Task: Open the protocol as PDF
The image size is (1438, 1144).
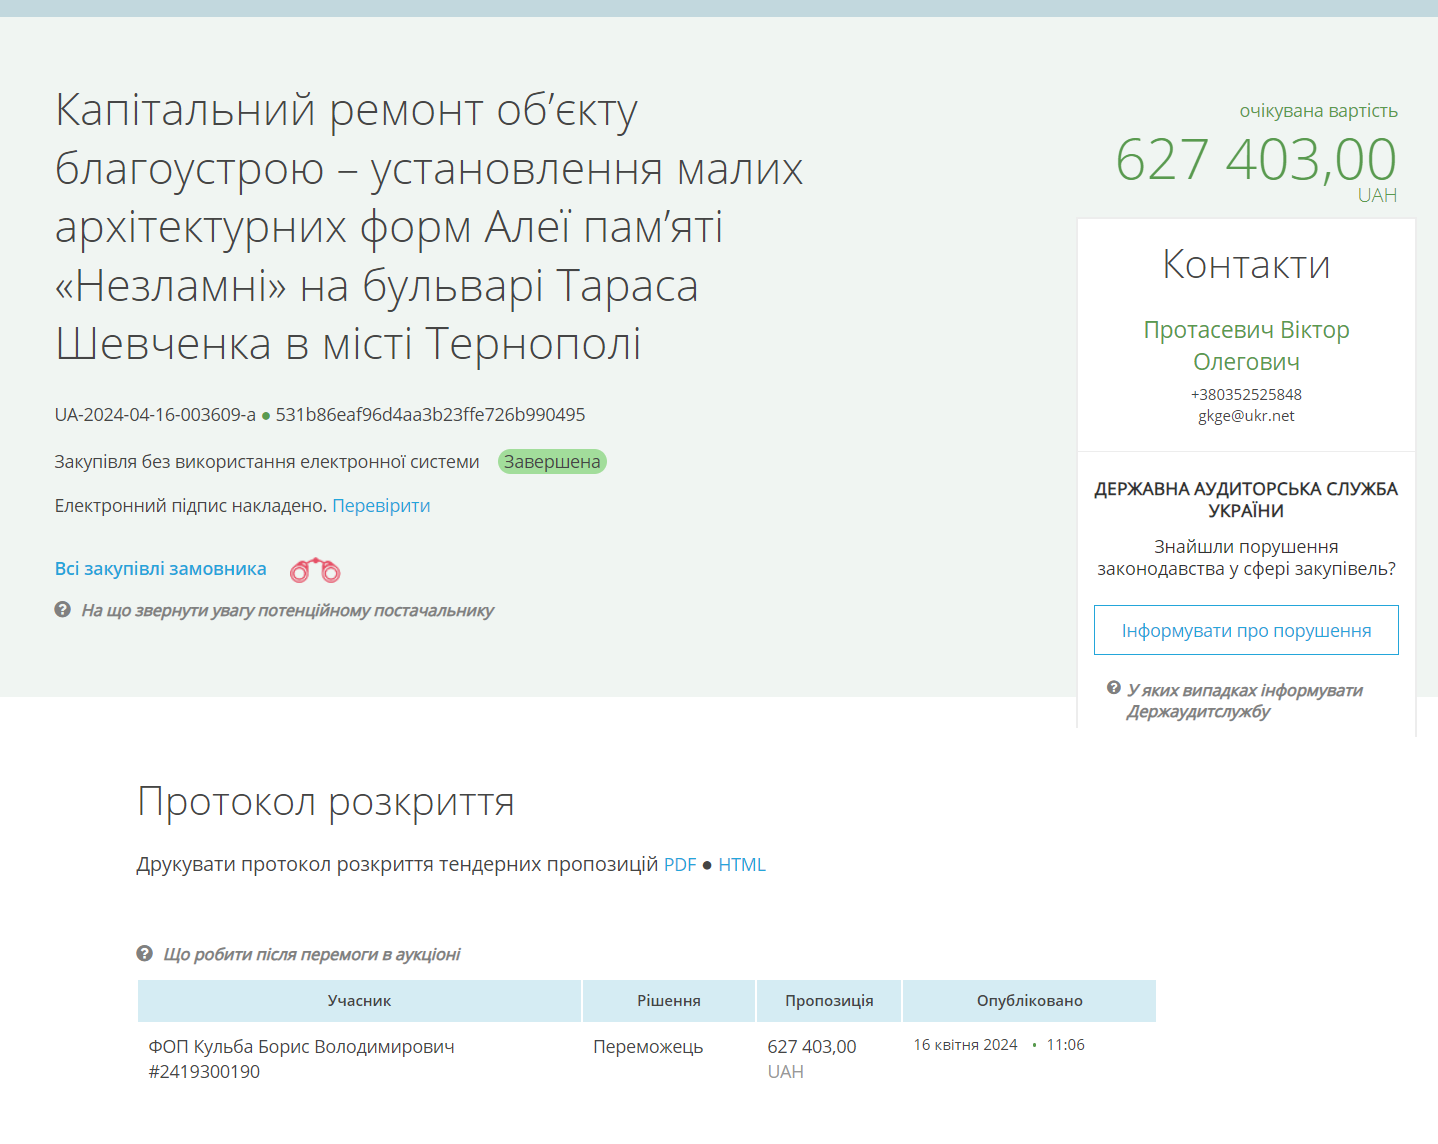Action: click(x=679, y=865)
